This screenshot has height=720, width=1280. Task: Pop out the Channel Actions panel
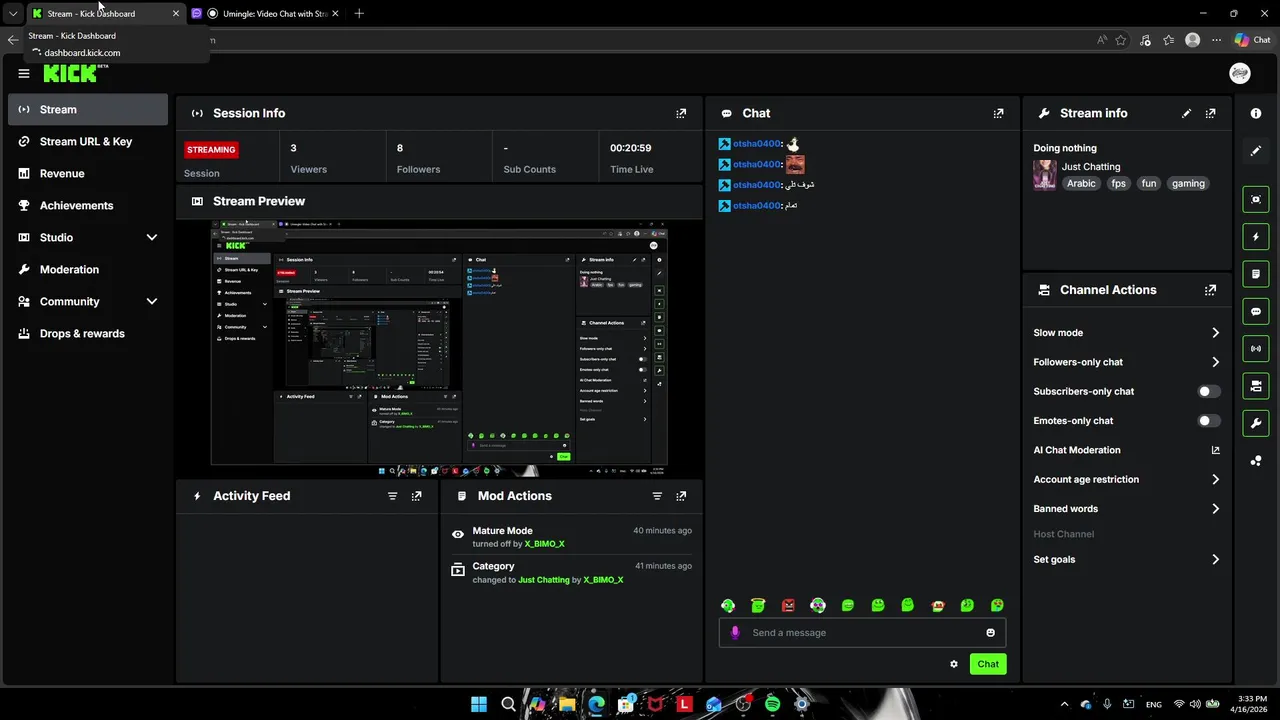point(1211,290)
